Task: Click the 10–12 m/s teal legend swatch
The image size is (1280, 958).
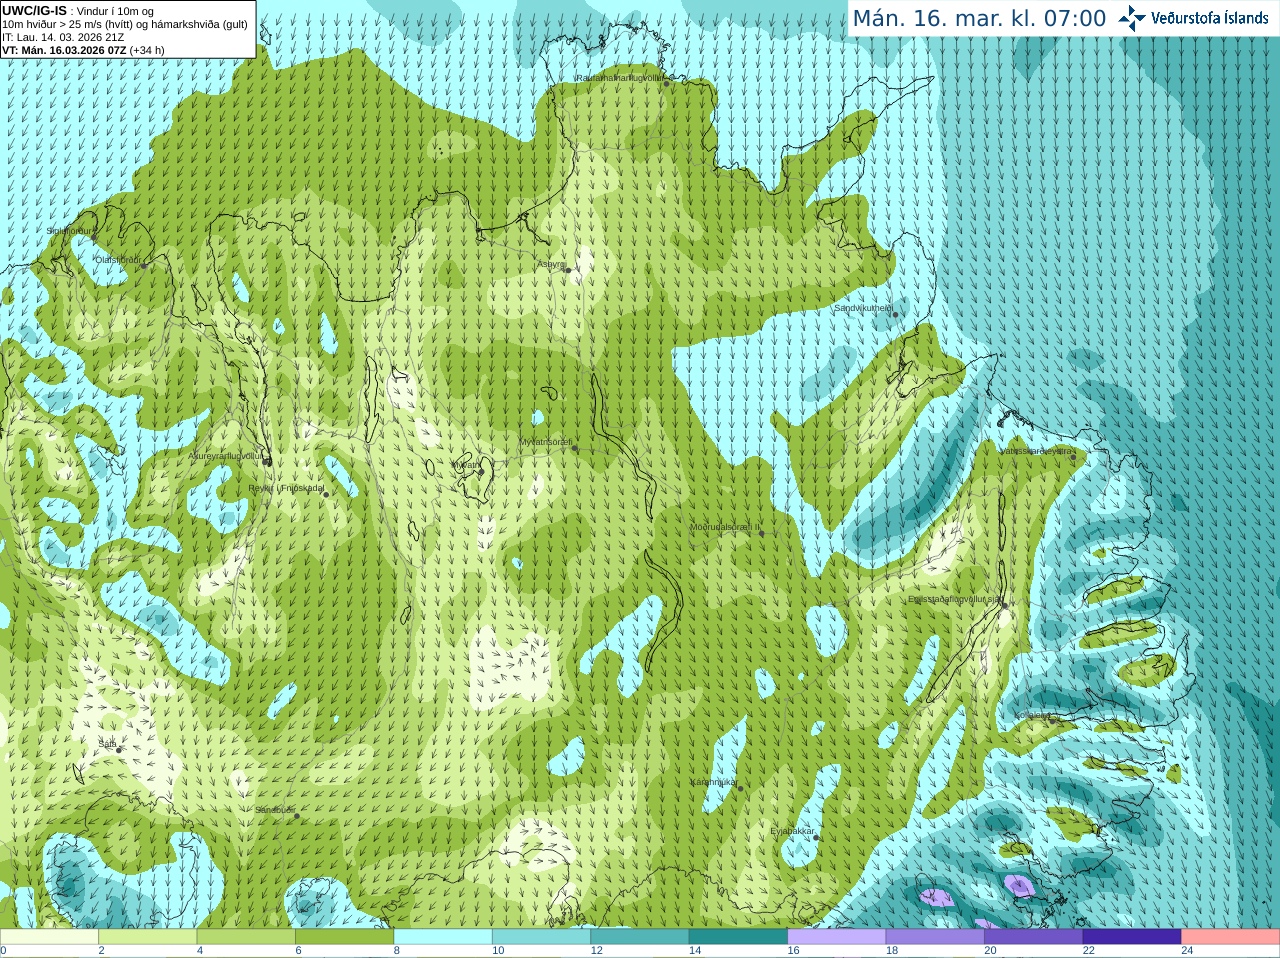Action: point(542,937)
